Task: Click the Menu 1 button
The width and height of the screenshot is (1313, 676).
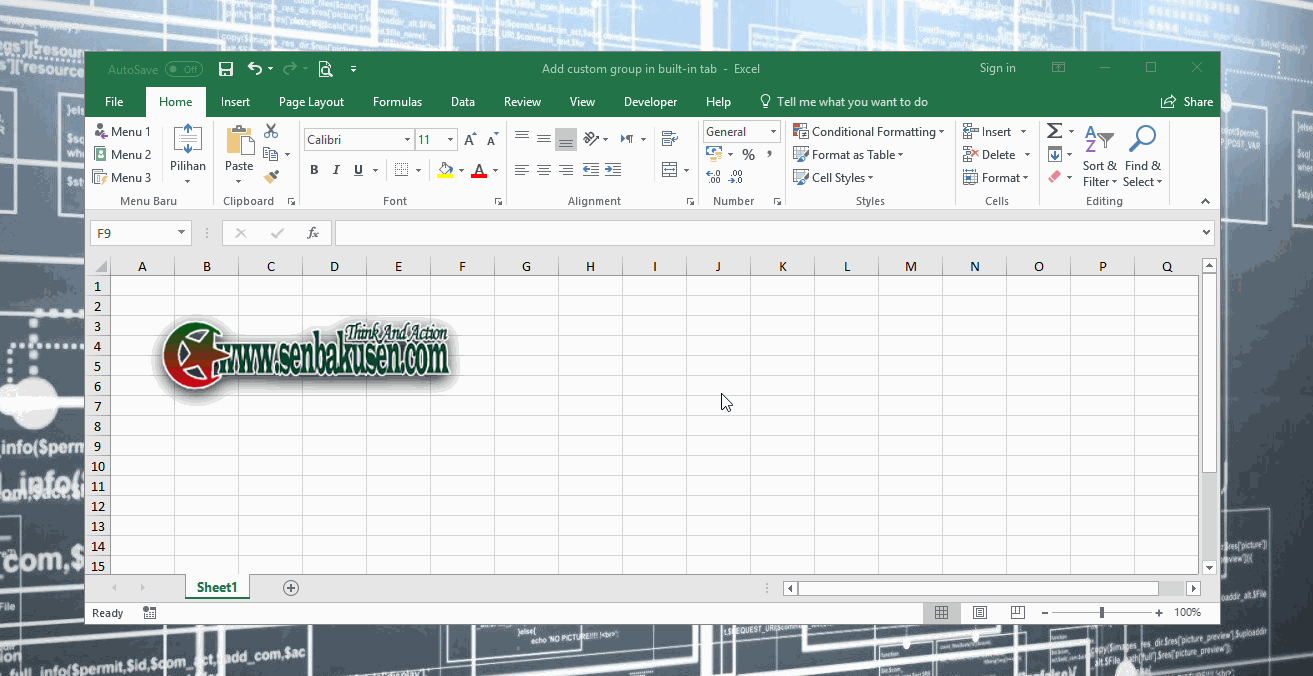Action: pyautogui.click(x=122, y=131)
